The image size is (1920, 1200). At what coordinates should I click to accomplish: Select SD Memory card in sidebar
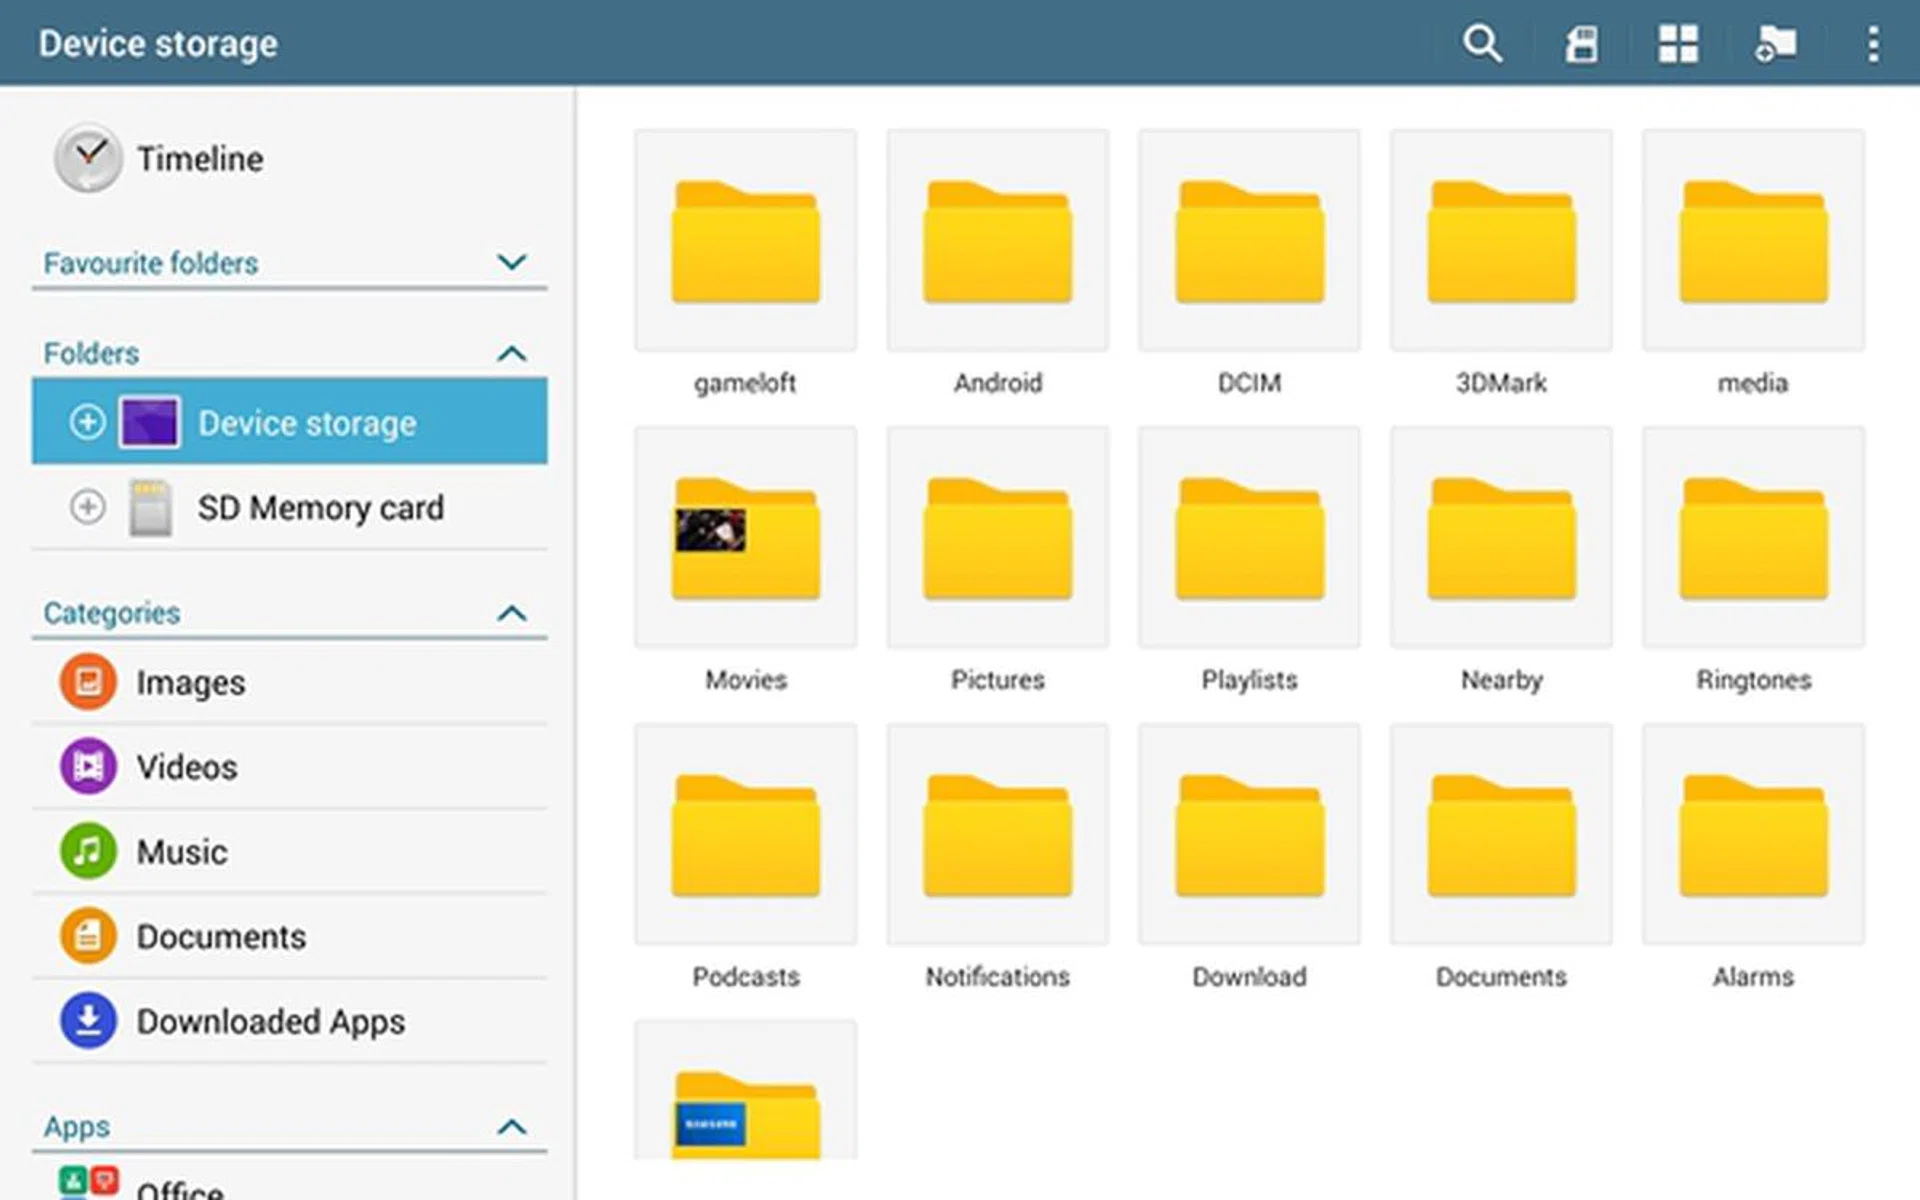pos(320,508)
